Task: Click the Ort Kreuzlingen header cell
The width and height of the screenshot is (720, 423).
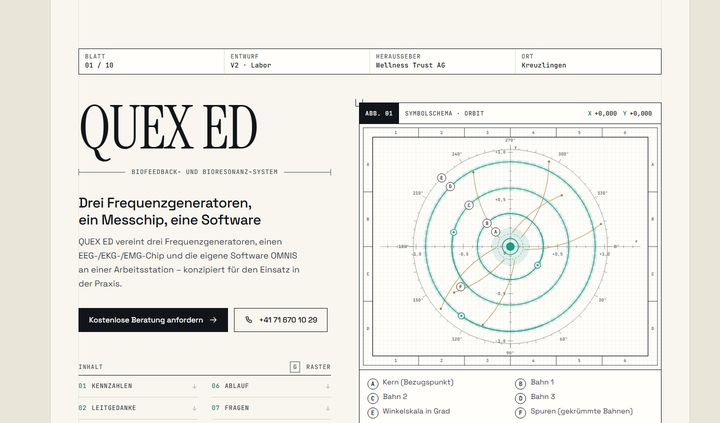Action: [x=588, y=61]
